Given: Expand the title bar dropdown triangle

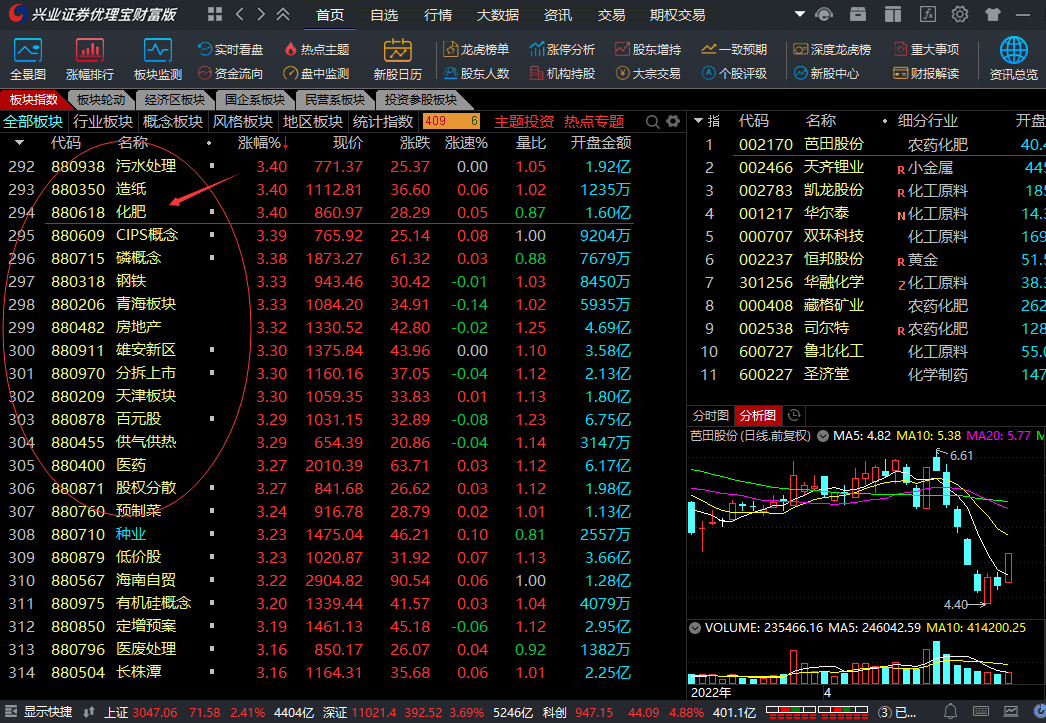Looking at the screenshot, I should 800,14.
